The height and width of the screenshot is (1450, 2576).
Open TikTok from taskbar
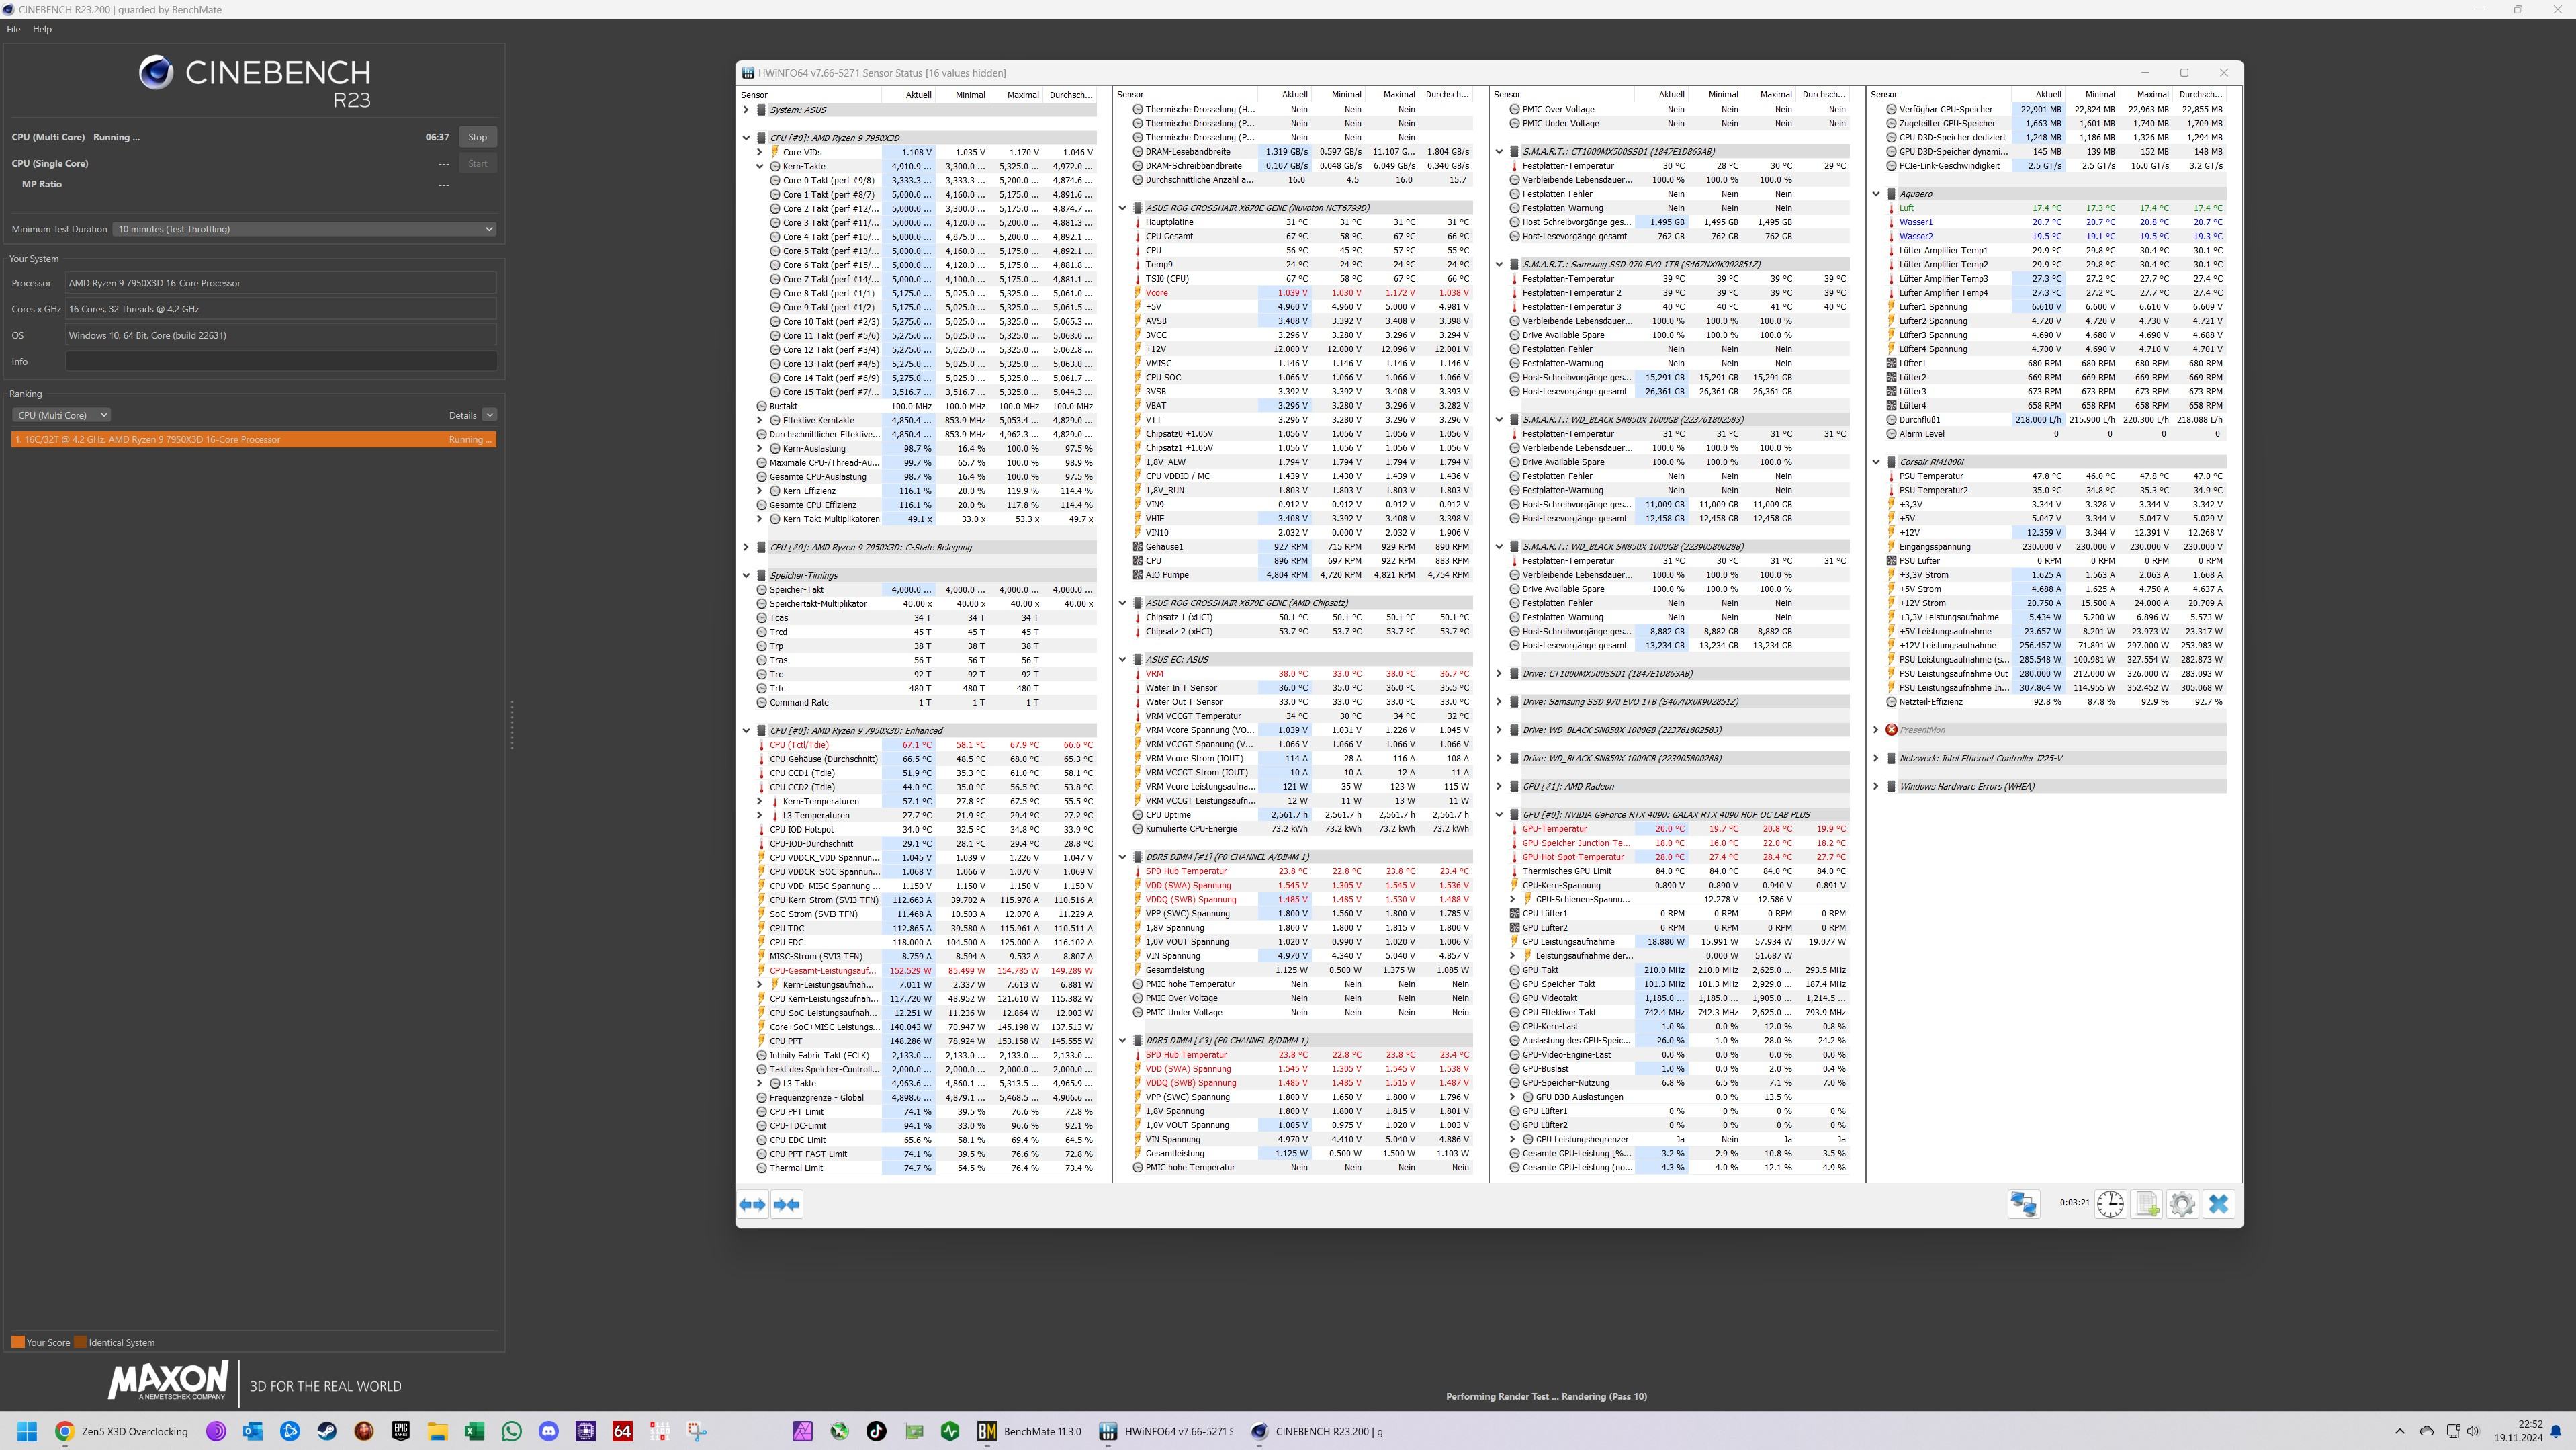(876, 1431)
